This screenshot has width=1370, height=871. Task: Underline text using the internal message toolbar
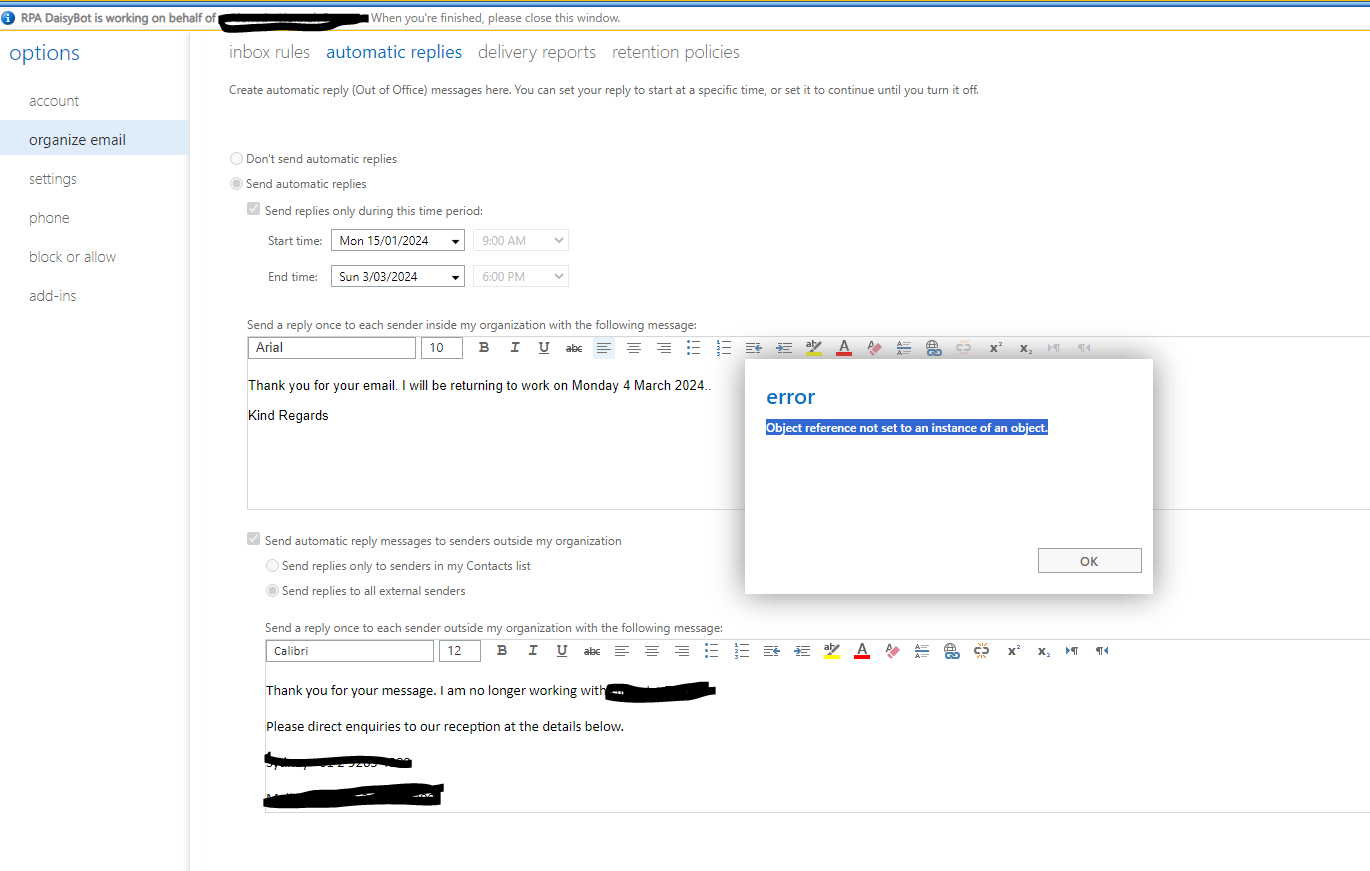coord(544,347)
